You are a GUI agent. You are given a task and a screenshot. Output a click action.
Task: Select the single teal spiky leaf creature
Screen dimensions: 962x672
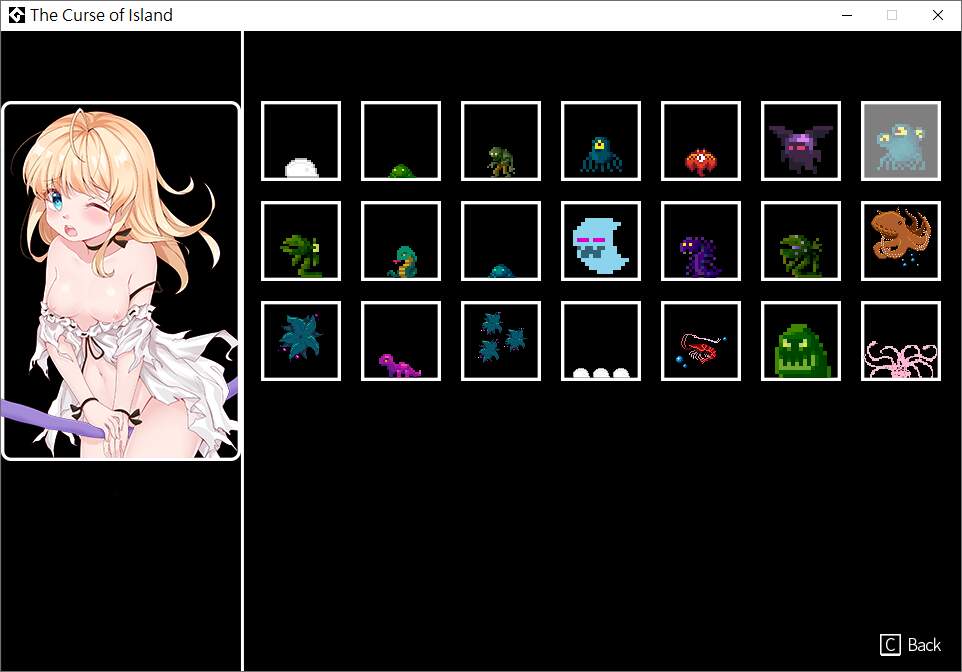(301, 341)
